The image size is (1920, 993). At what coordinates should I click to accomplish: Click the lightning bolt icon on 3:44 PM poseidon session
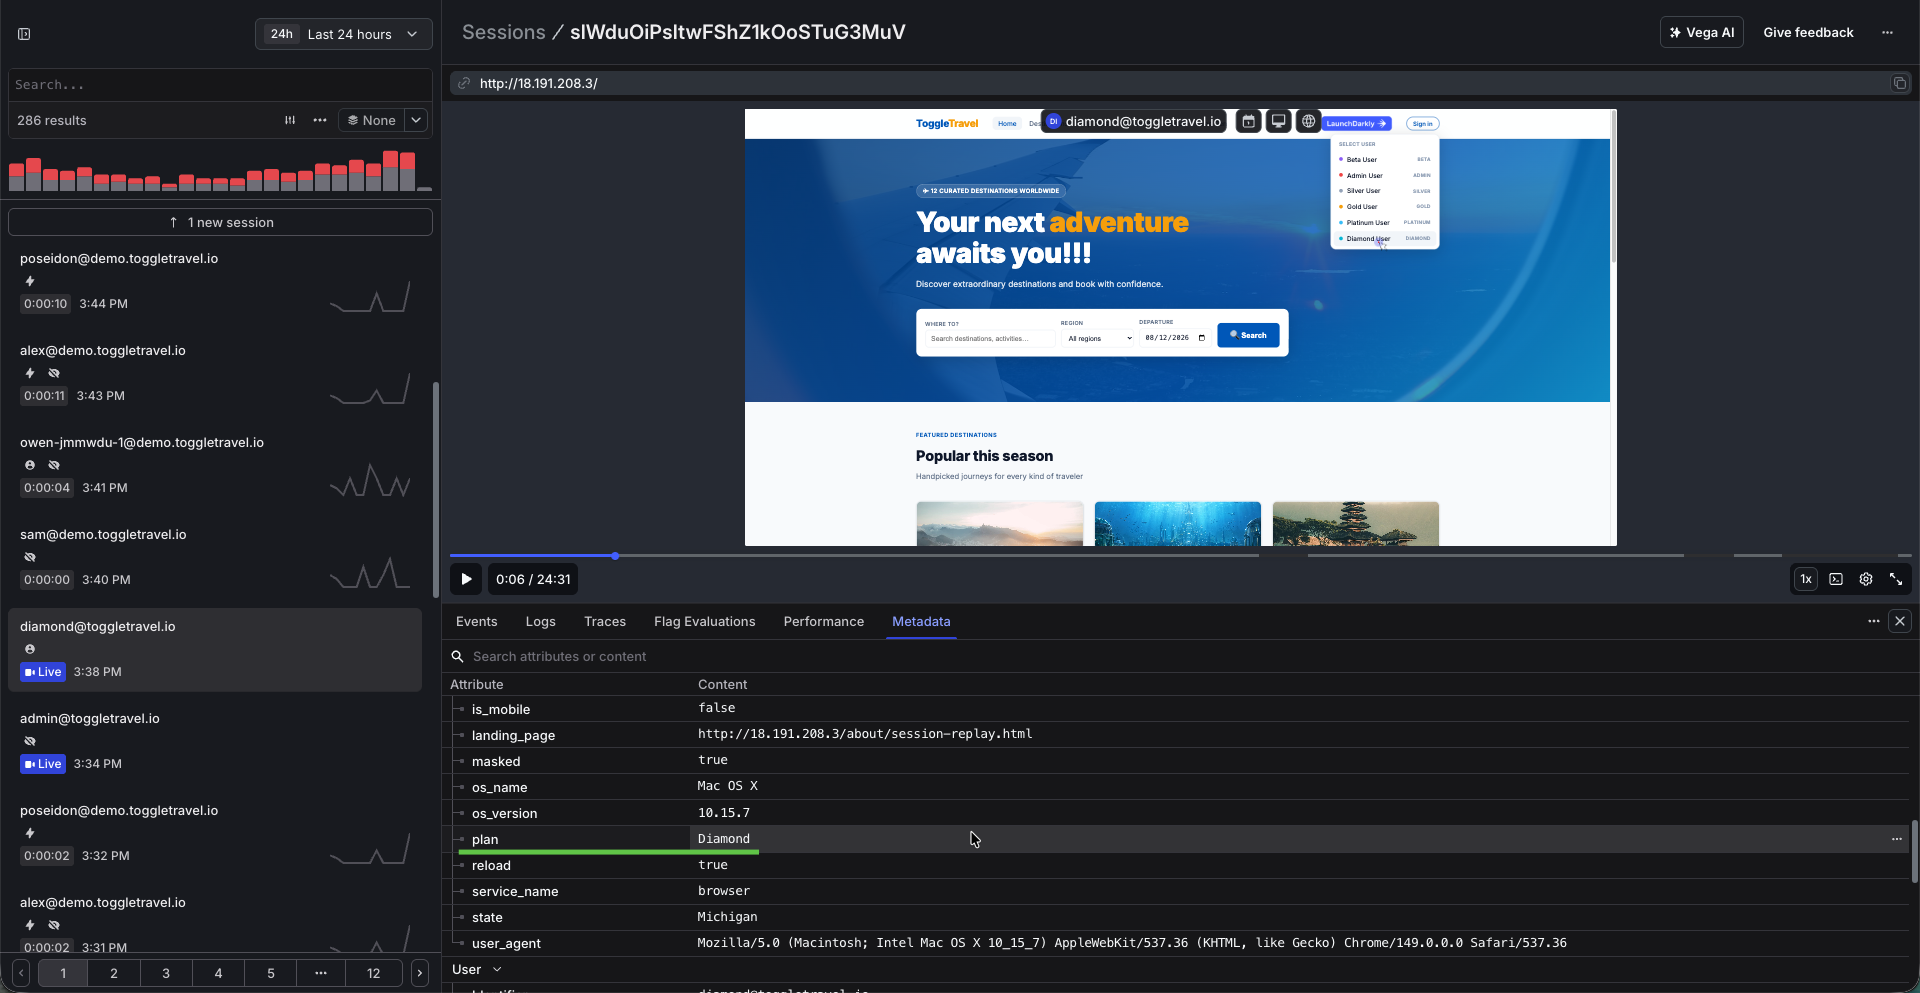tap(30, 281)
